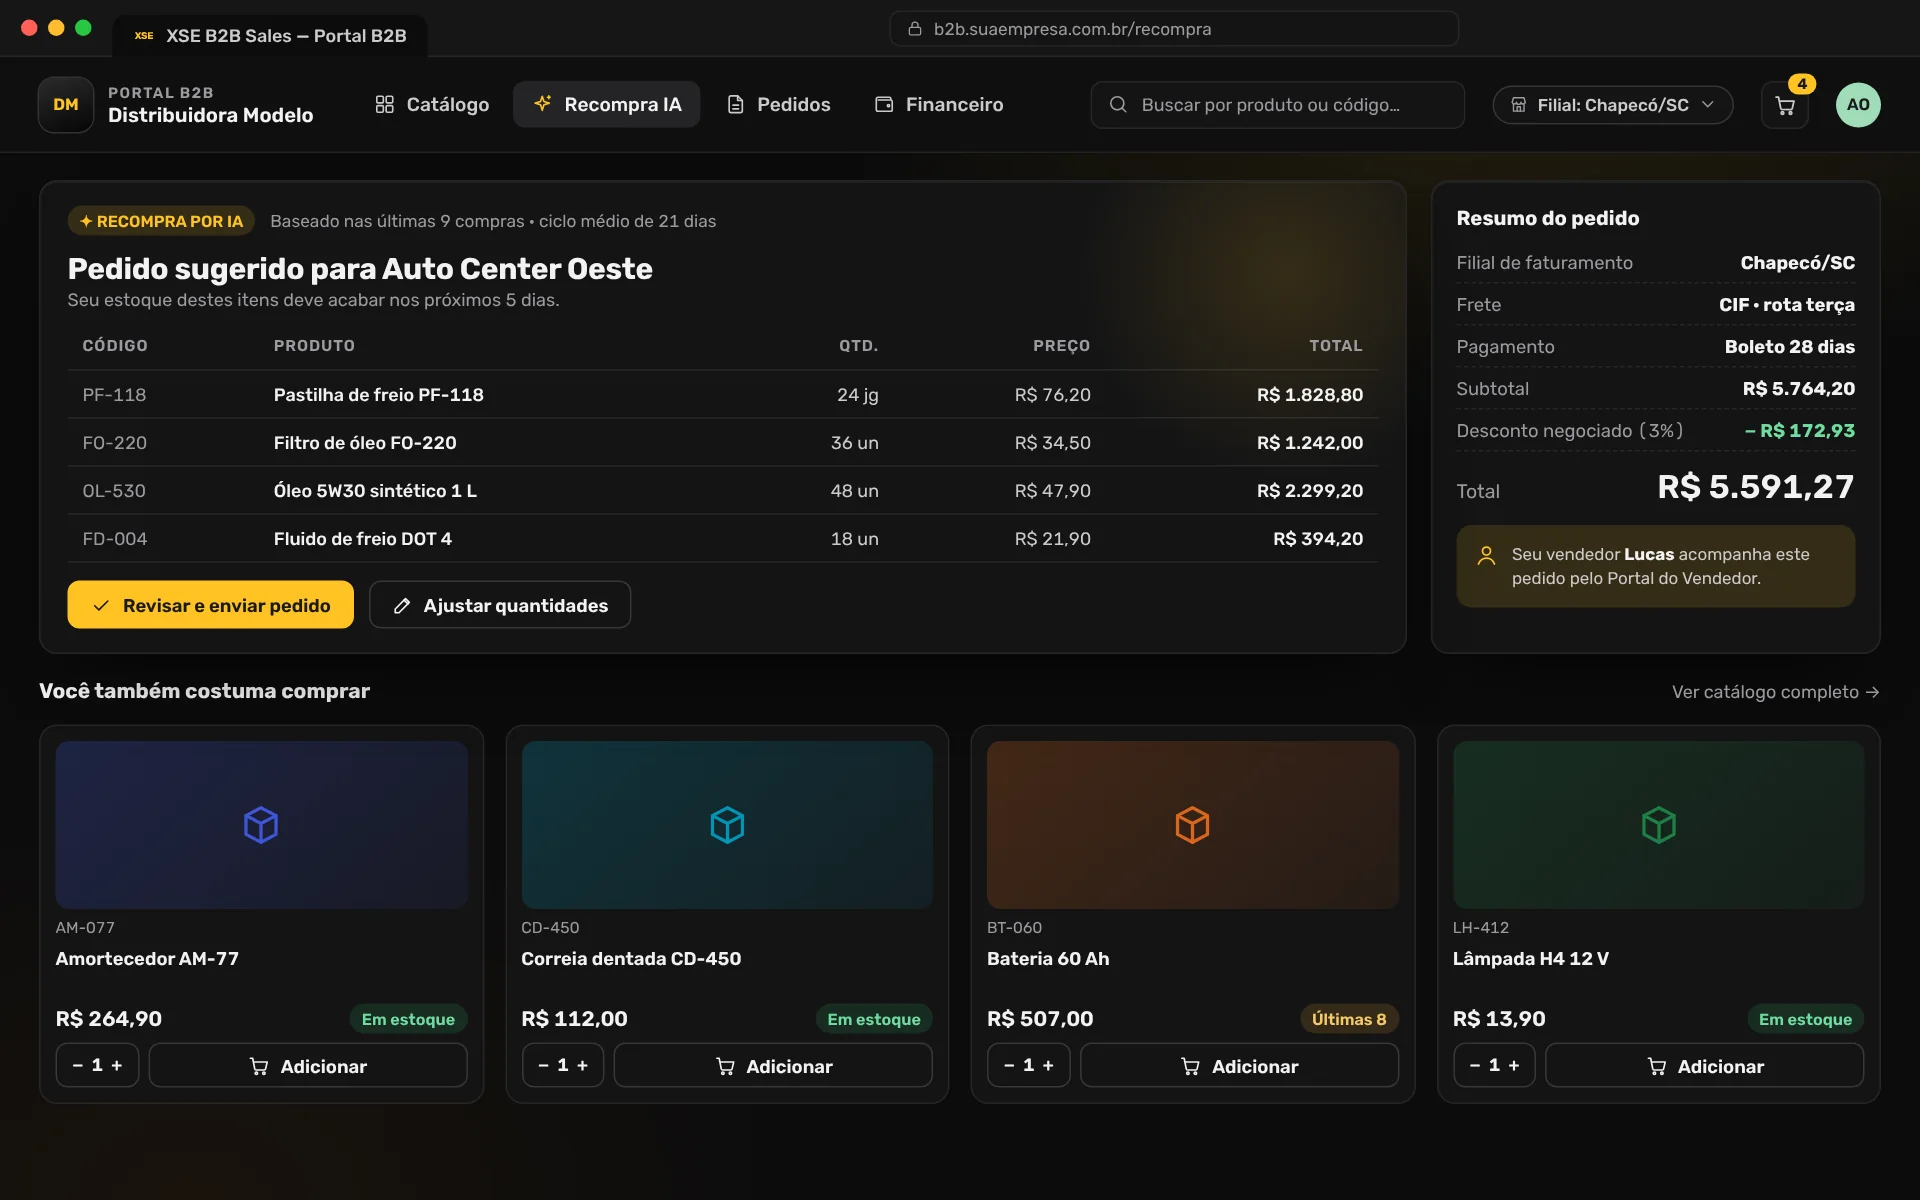The image size is (1920, 1200).
Task: Open the Financeiro tab
Action: (x=939, y=105)
